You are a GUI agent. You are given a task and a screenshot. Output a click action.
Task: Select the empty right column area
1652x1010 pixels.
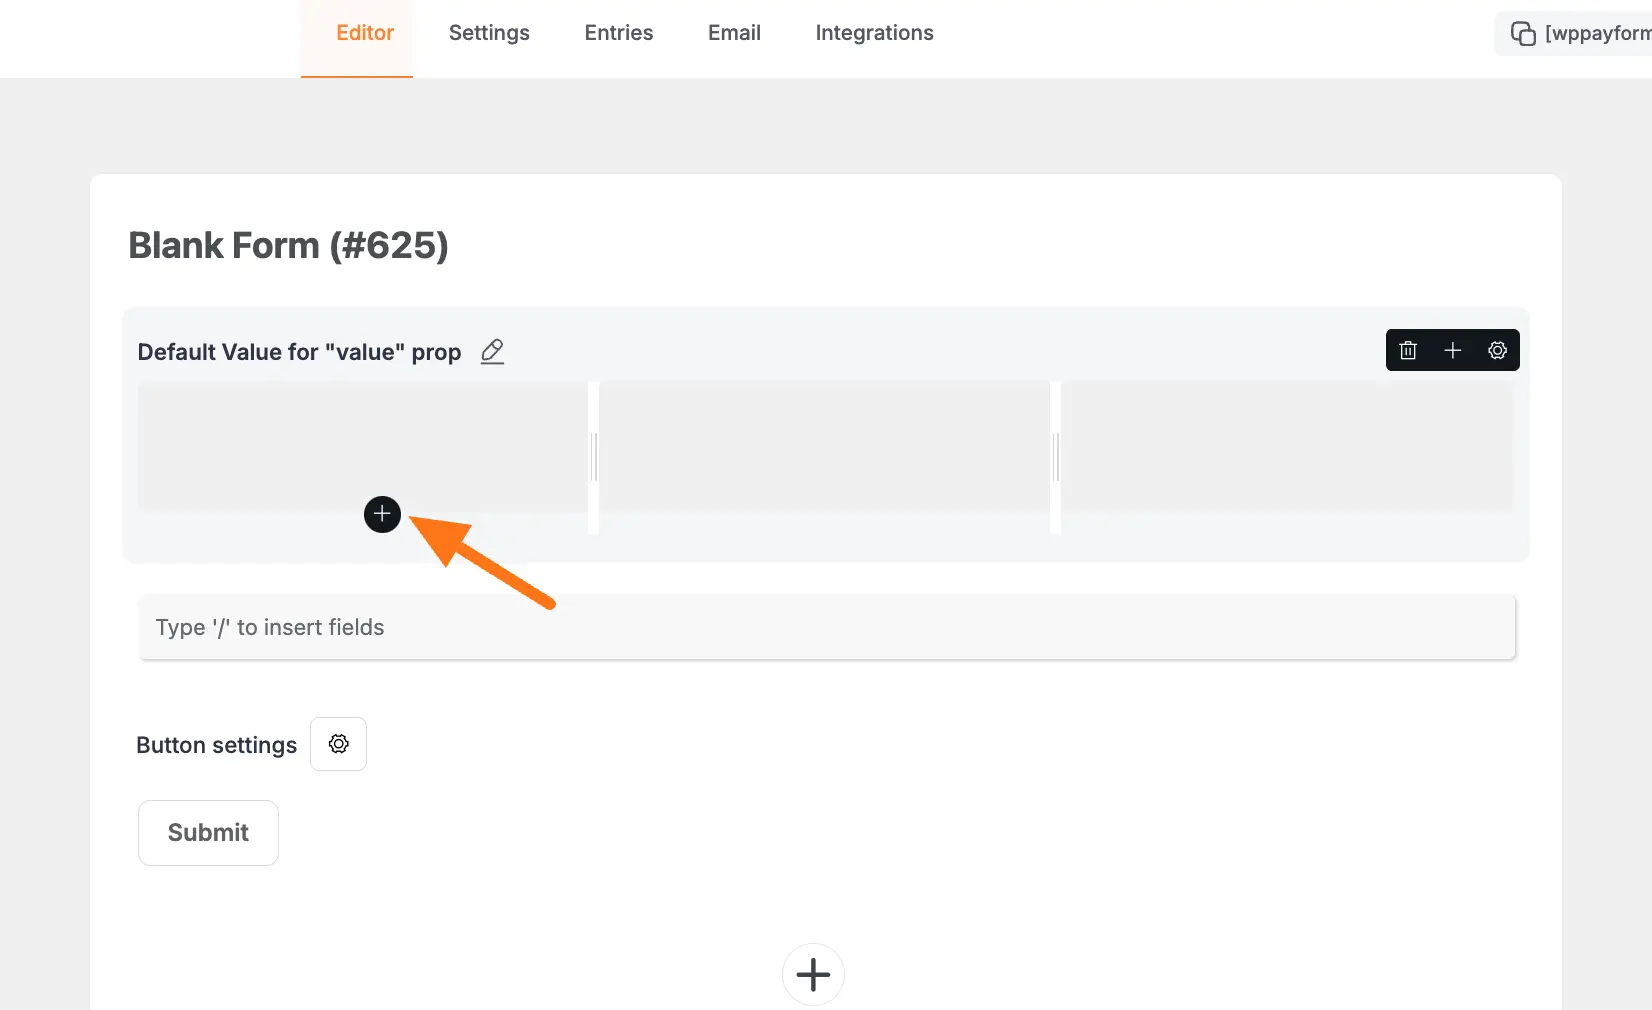[x=1287, y=446]
